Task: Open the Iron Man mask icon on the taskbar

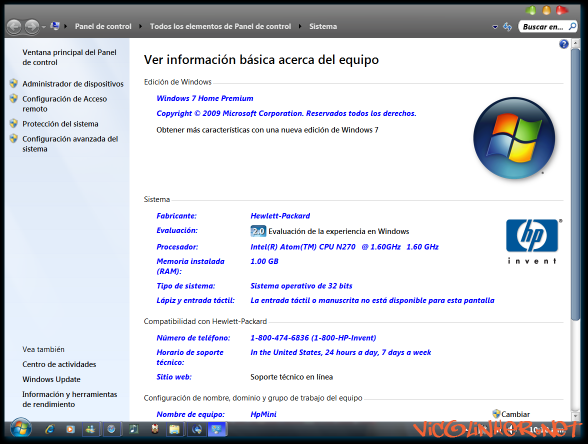Action: coord(155,429)
